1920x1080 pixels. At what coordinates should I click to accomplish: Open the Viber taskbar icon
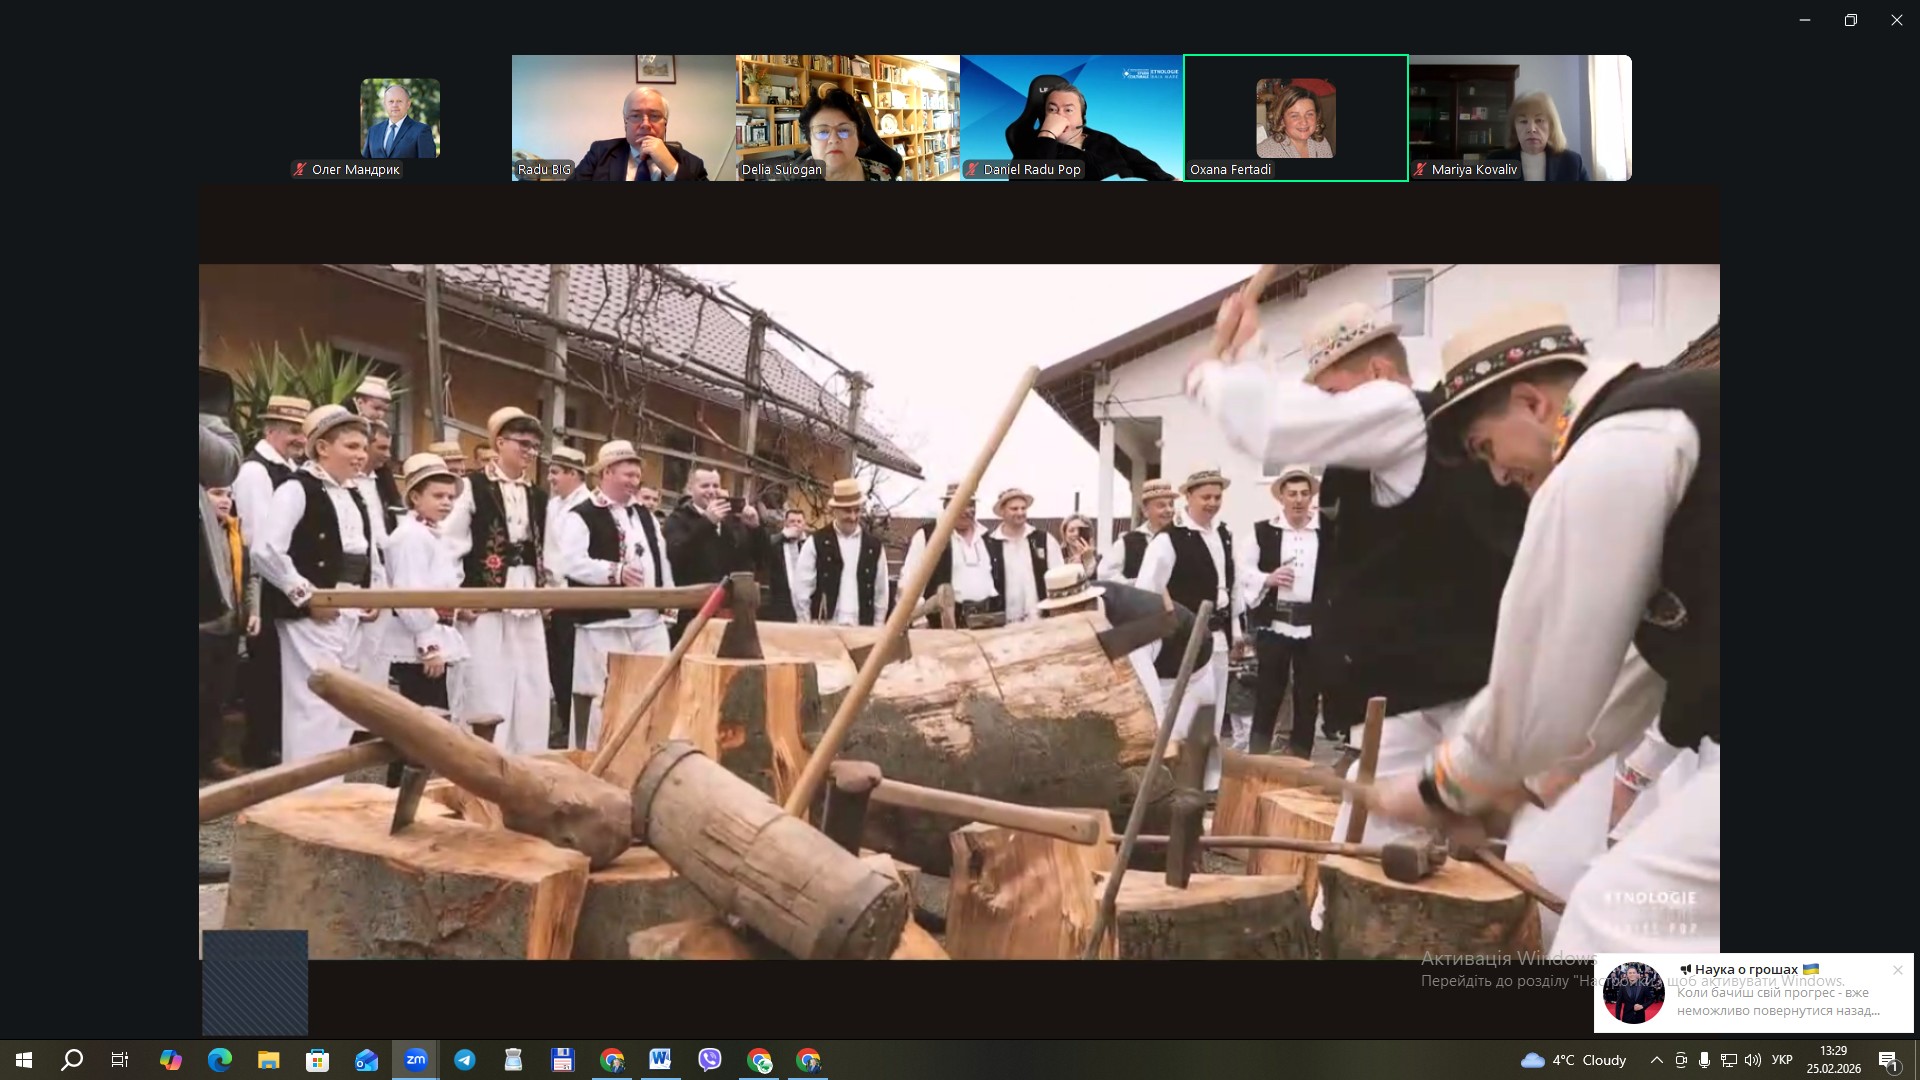pyautogui.click(x=710, y=1060)
